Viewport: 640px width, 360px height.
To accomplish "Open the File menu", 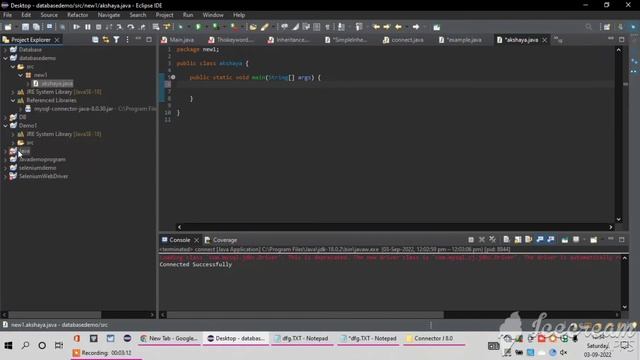I will 7,15.
